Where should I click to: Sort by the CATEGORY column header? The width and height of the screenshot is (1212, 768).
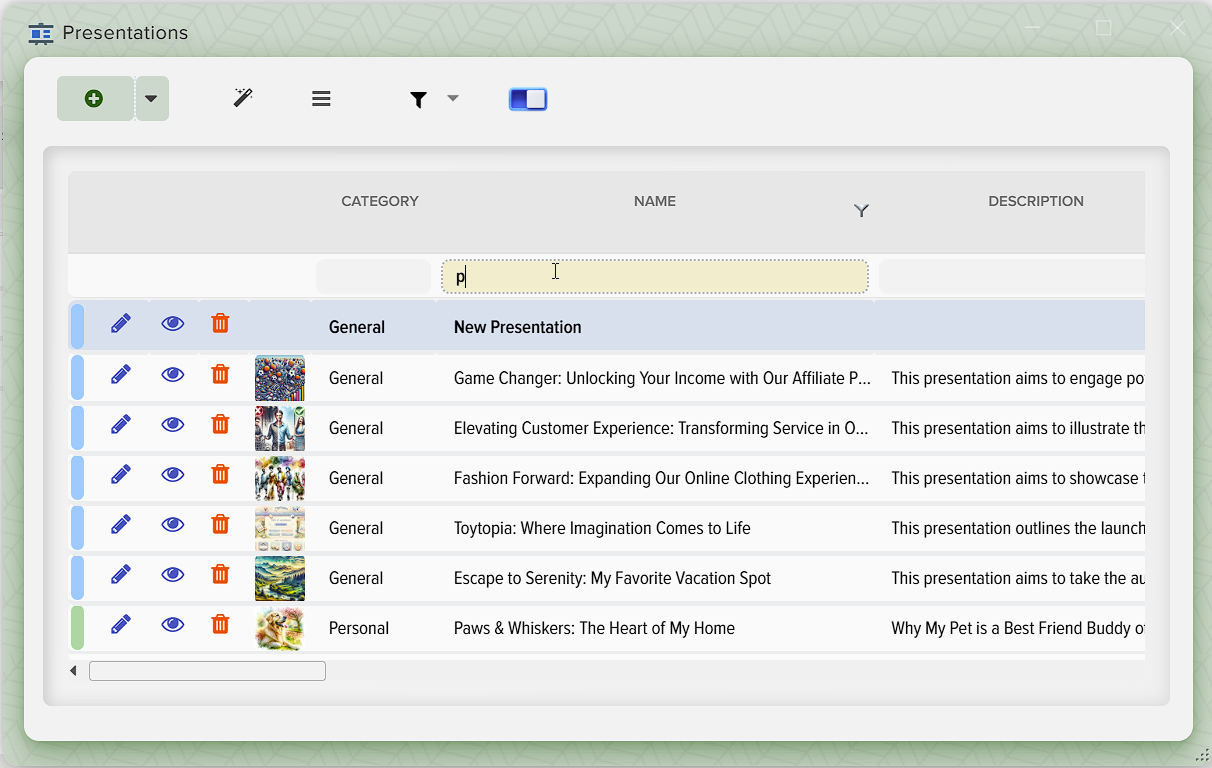(380, 201)
